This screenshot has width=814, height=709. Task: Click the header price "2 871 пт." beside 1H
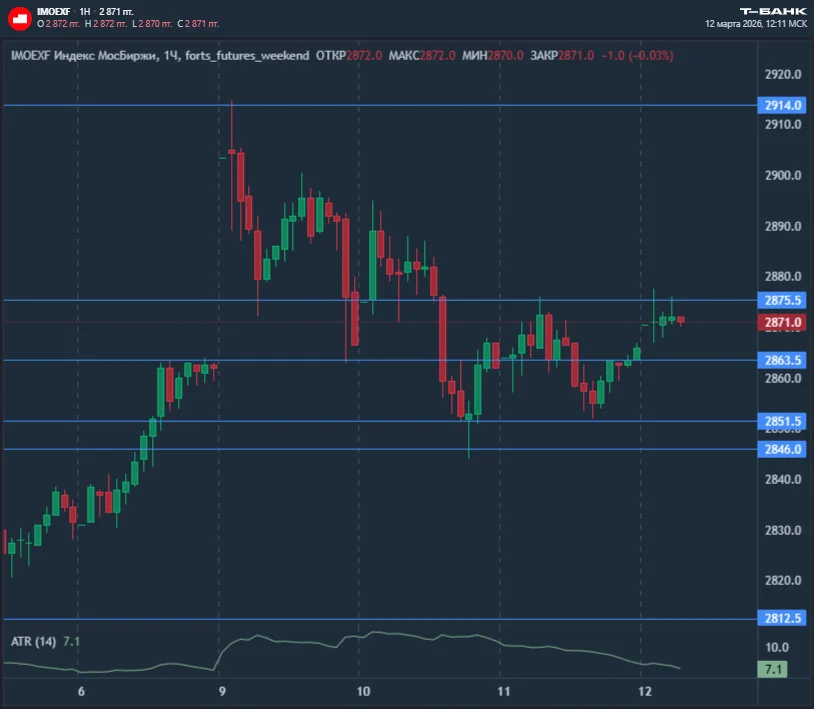tap(116, 11)
